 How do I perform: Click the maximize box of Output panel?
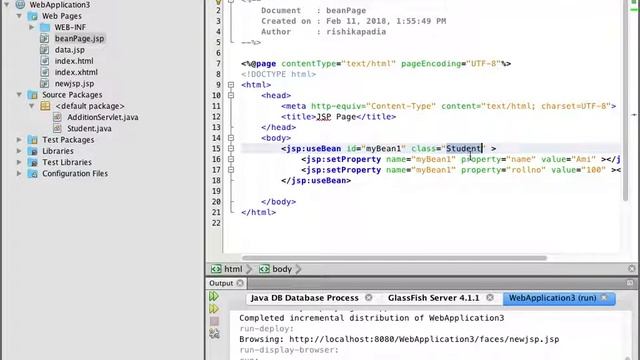point(630,283)
